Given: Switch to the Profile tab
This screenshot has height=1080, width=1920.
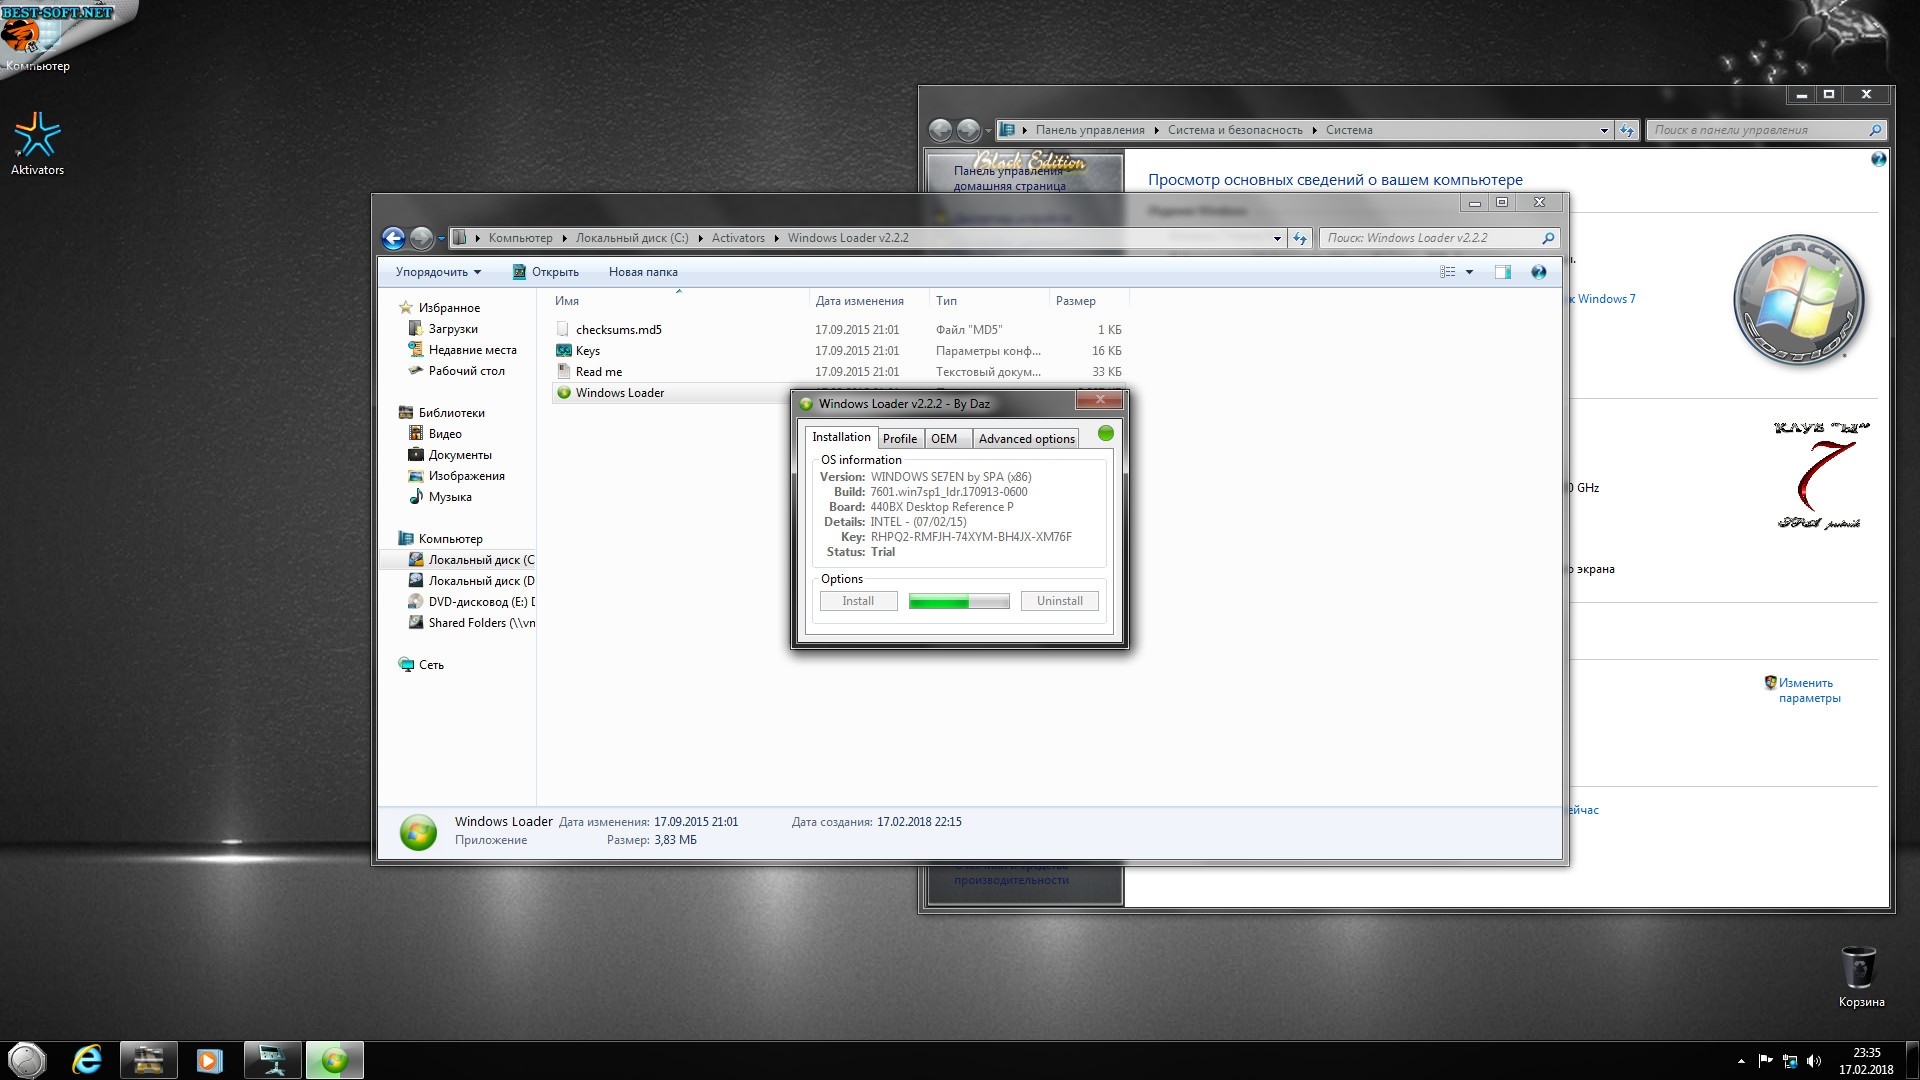Looking at the screenshot, I should pos(899,439).
